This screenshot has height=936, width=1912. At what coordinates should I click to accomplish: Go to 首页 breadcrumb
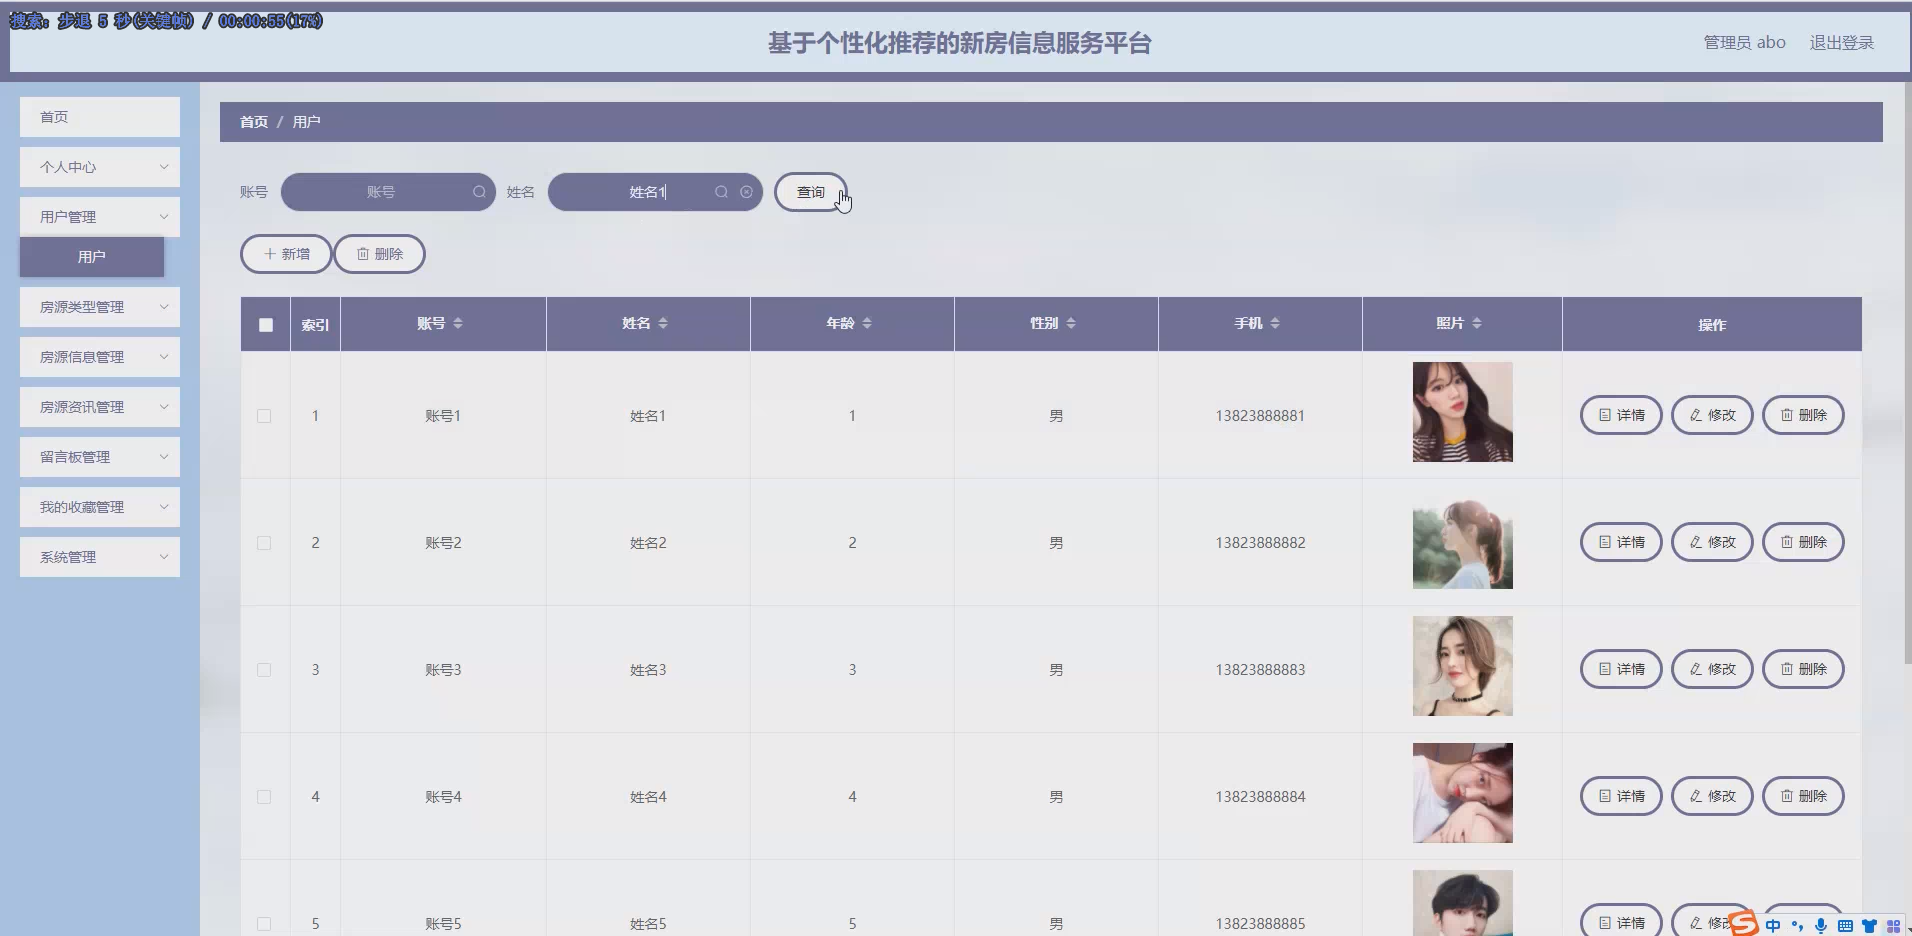254,122
